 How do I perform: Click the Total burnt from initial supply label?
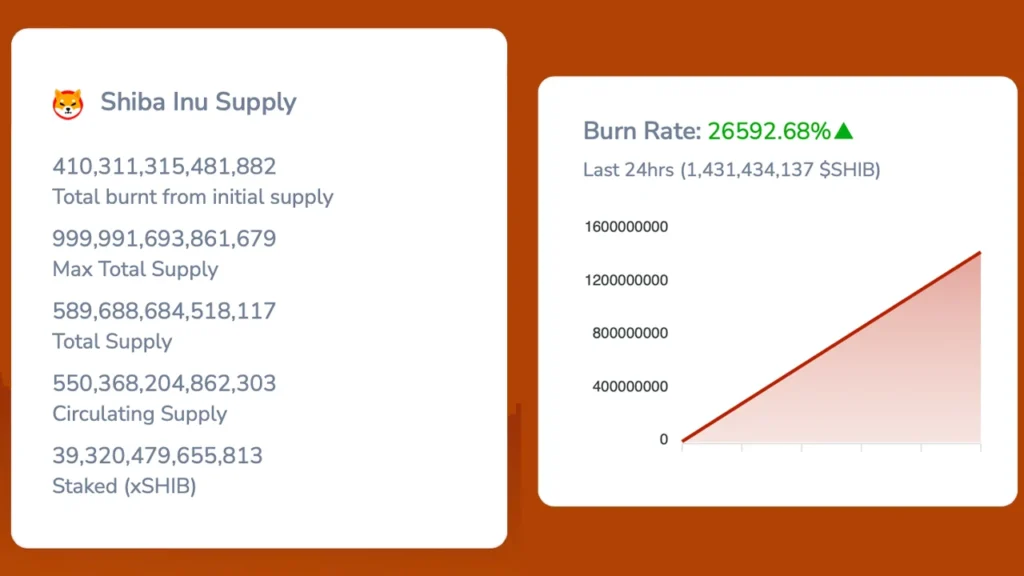coord(193,197)
